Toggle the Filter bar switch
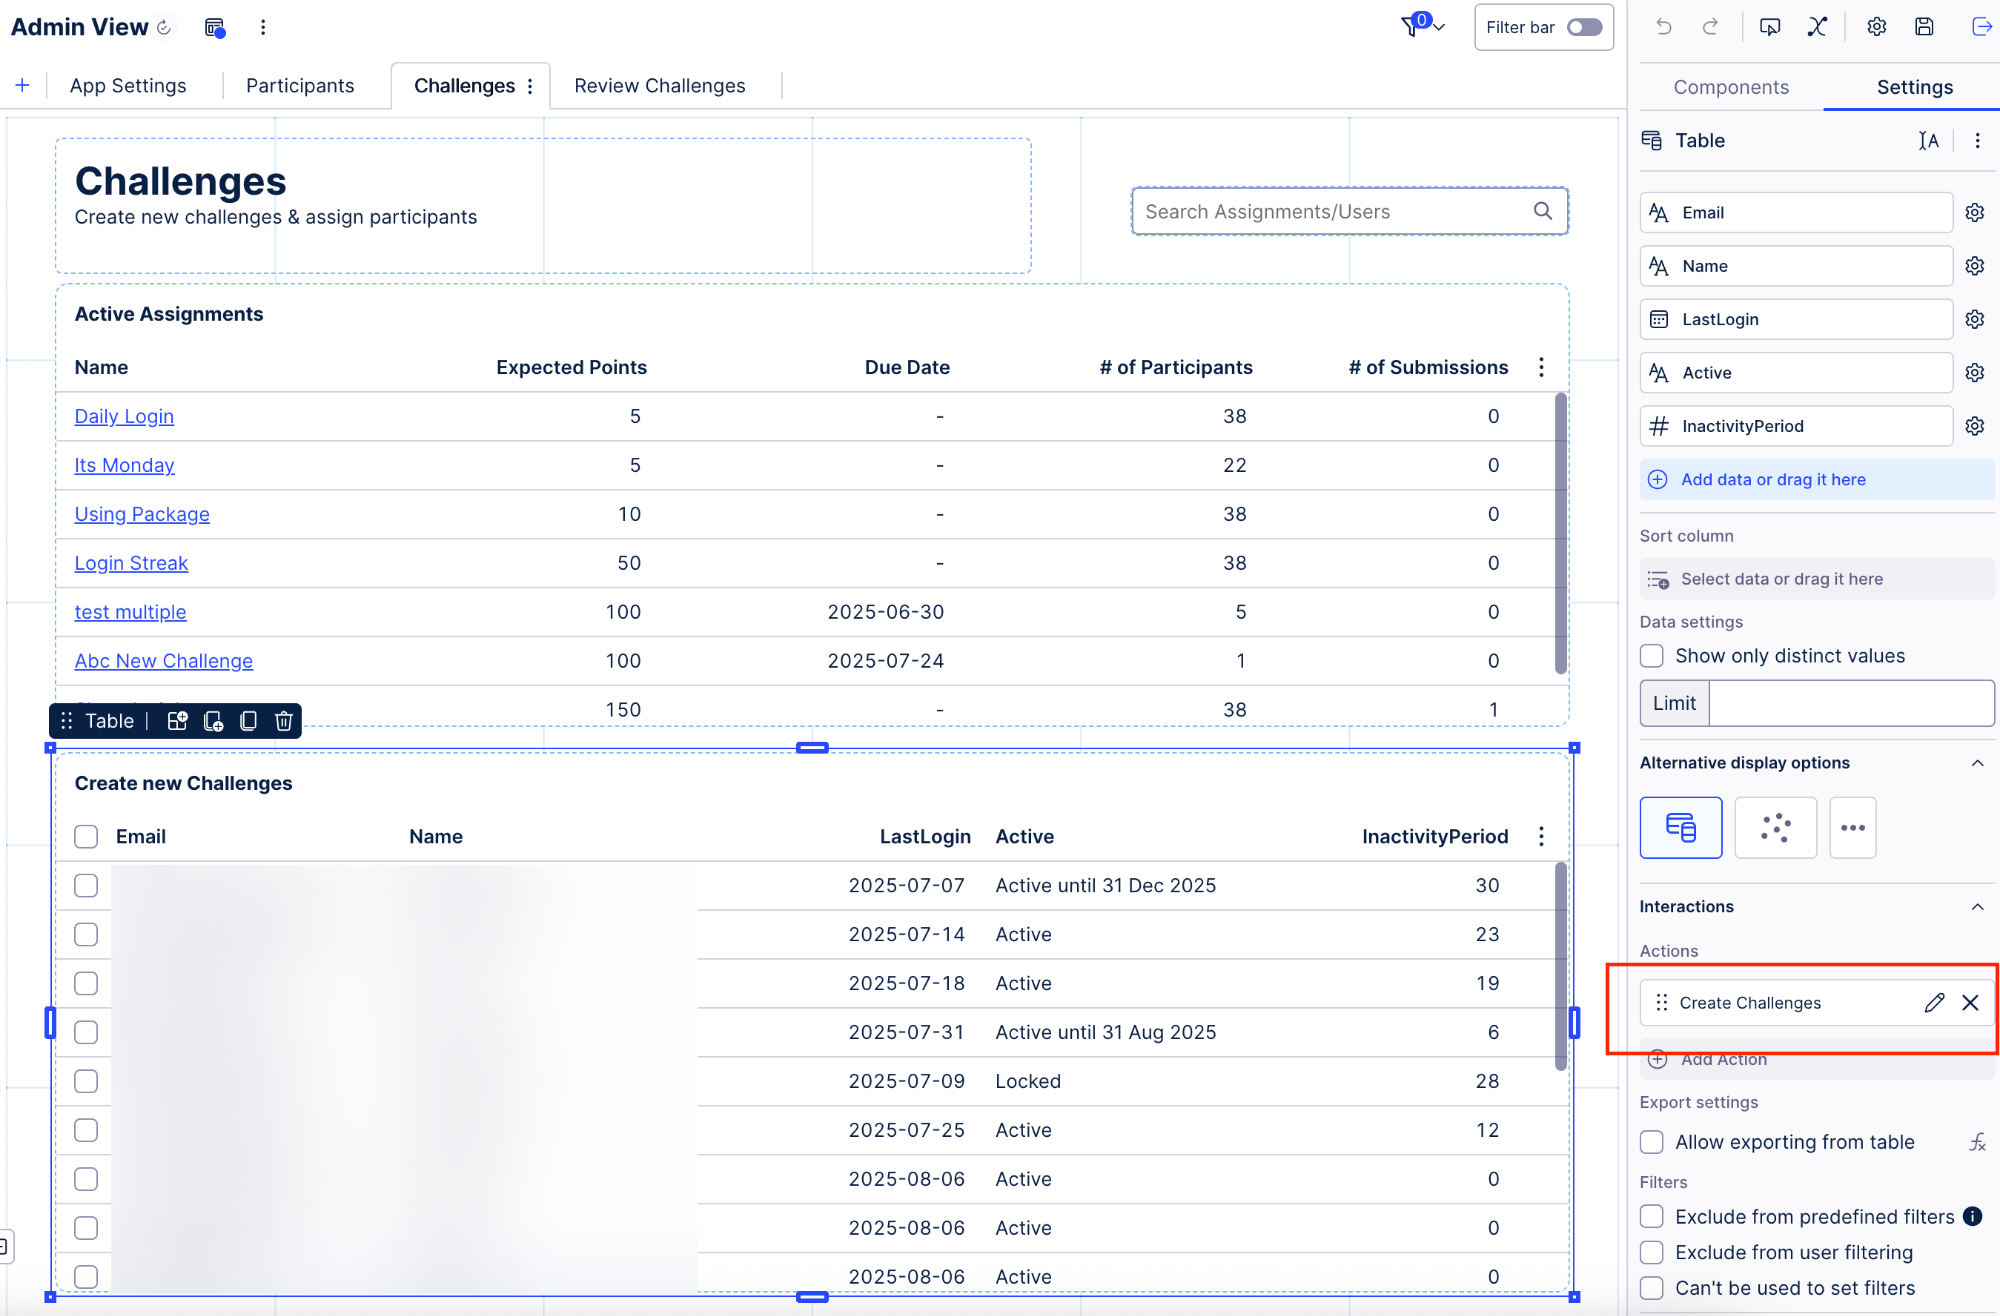The width and height of the screenshot is (2000, 1316). pyautogui.click(x=1585, y=27)
